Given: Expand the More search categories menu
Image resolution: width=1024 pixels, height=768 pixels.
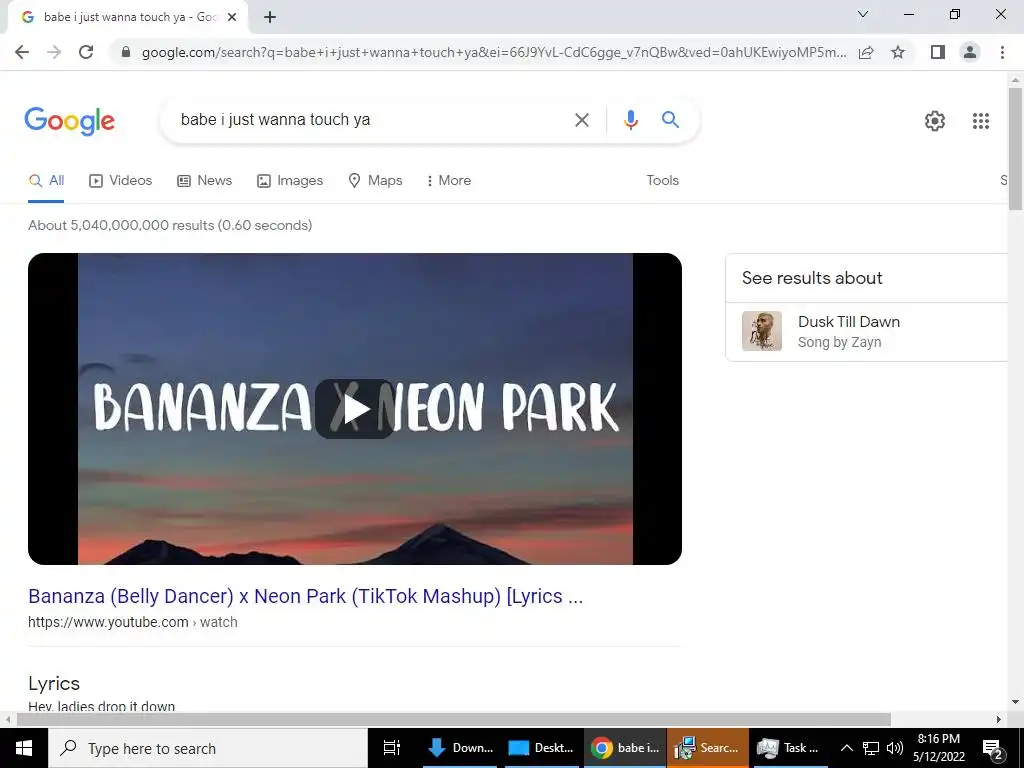Looking at the screenshot, I should [449, 181].
